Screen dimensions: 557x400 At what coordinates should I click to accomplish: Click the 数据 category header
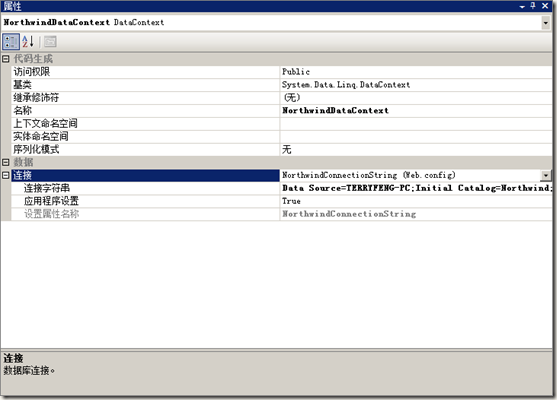click(x=23, y=162)
